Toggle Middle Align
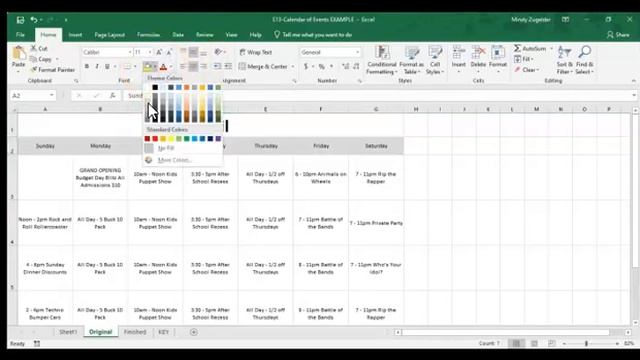Viewport: 640px width, 360px height. tap(193, 52)
